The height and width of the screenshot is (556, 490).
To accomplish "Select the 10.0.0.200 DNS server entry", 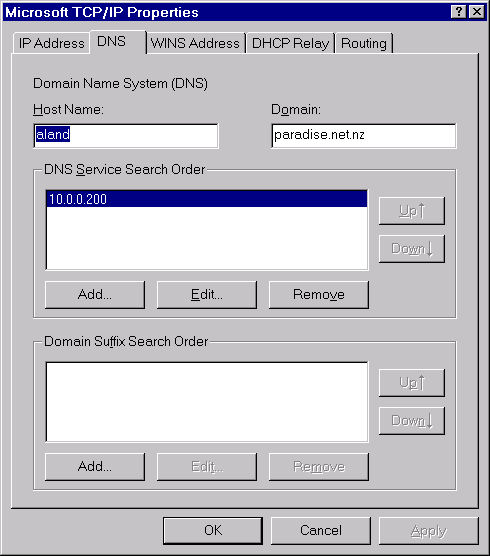I will tap(207, 199).
